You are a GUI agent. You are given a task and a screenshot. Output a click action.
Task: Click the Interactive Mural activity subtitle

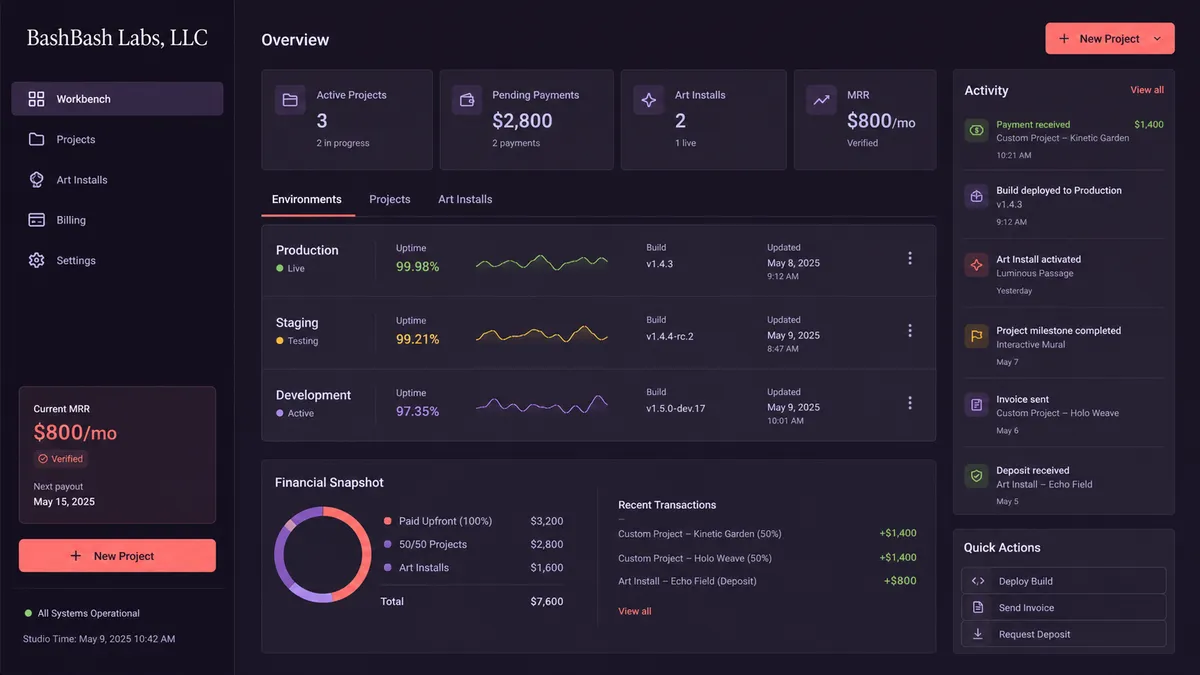1031,344
